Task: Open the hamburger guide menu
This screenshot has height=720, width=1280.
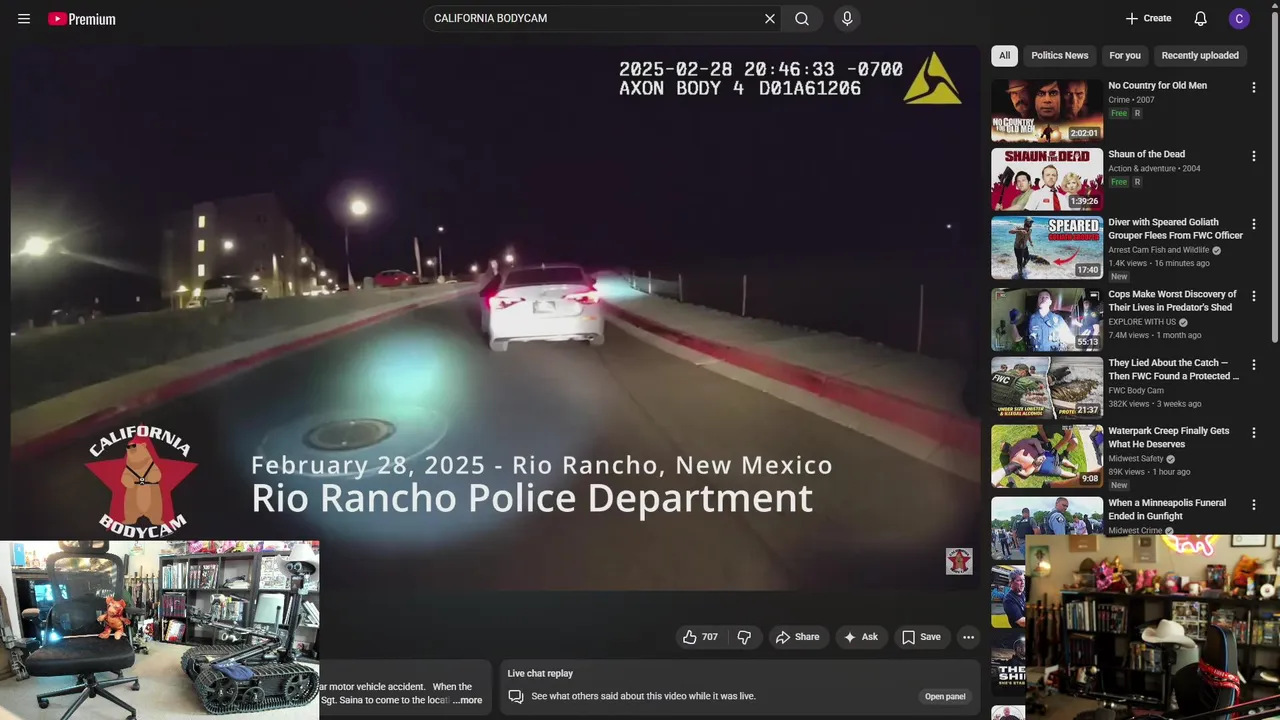Action: point(24,19)
